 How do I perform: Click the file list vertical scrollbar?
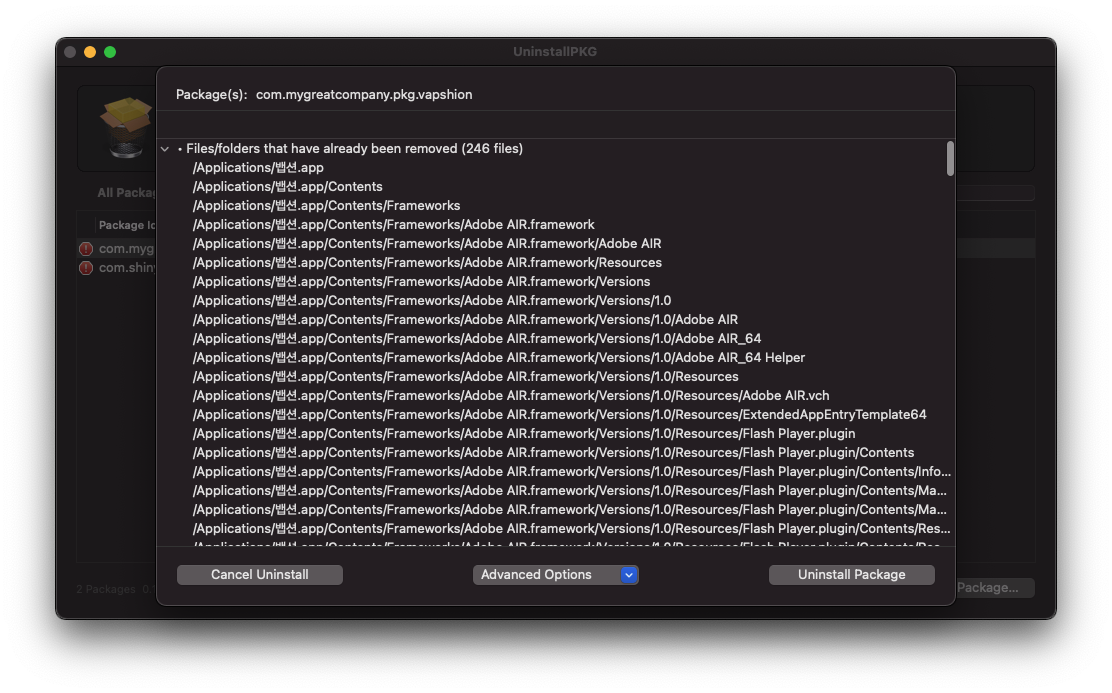950,158
